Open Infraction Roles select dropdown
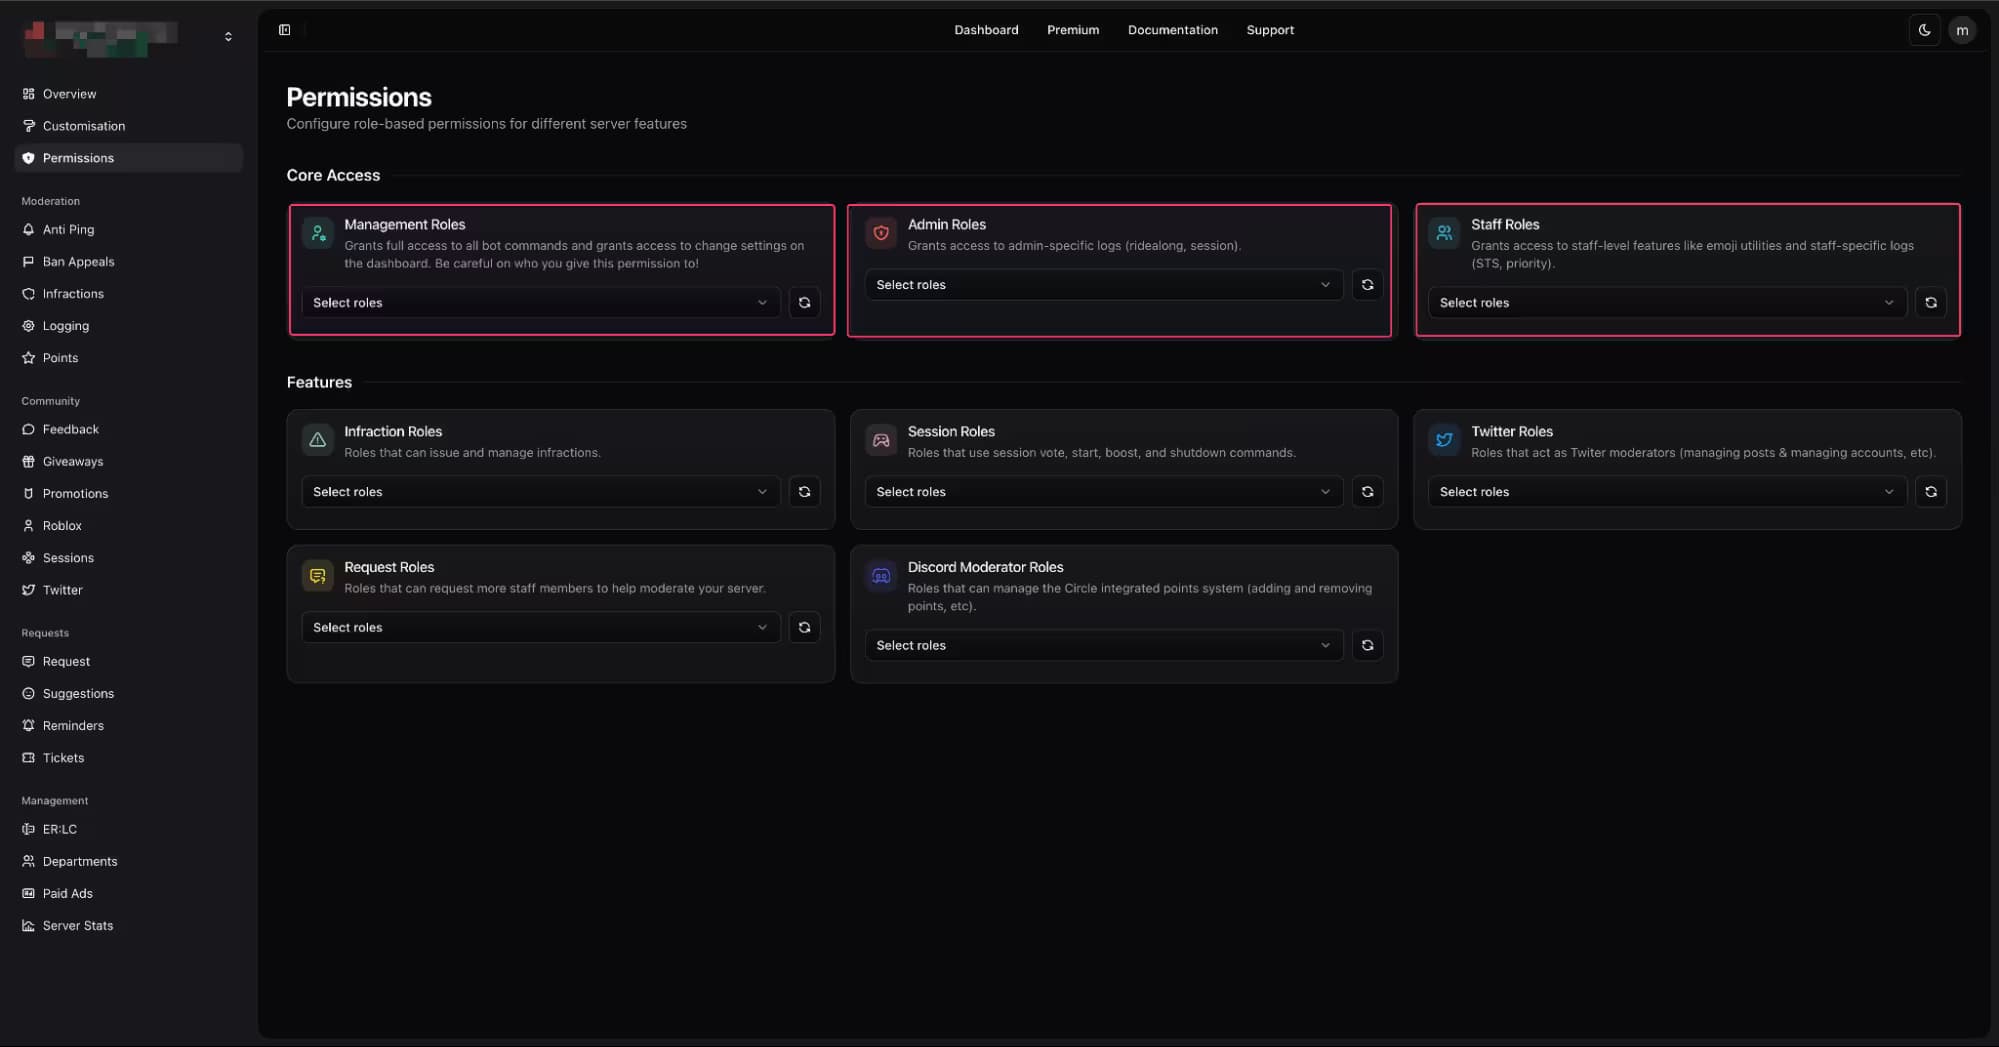Screen dimensions: 1999x1047 (x=540, y=492)
